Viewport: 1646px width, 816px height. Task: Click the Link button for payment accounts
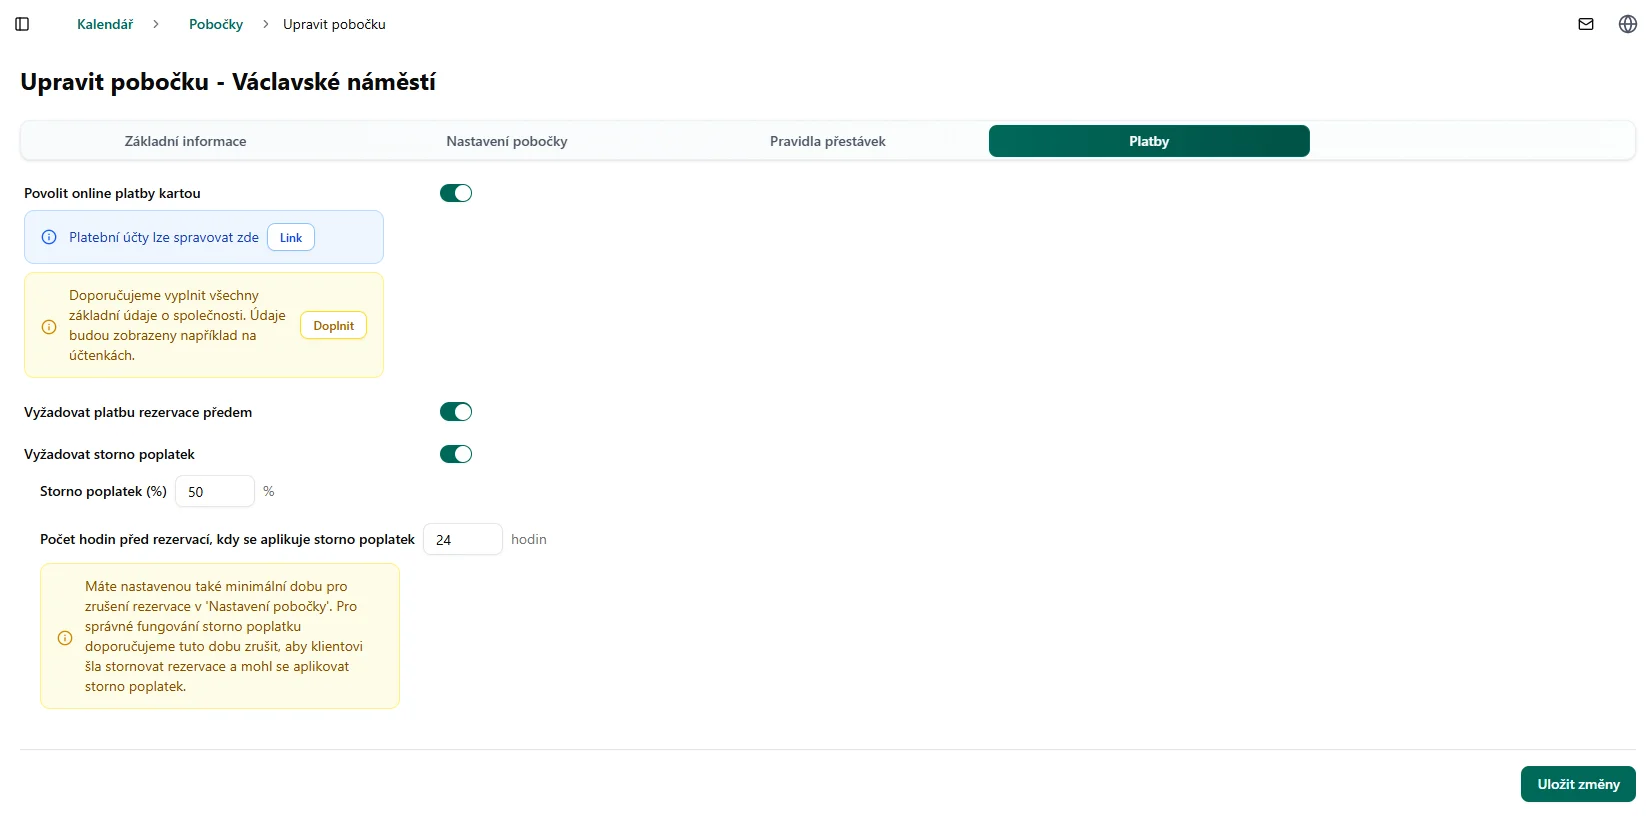click(x=291, y=237)
